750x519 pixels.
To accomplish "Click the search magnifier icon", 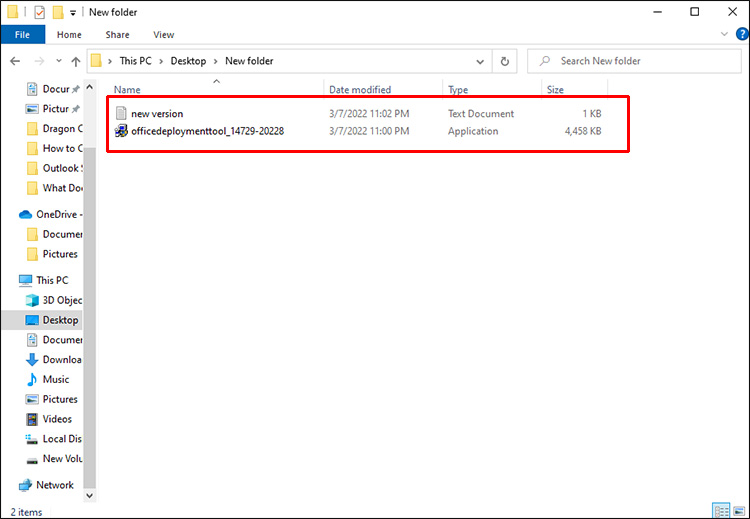I will [x=544, y=61].
